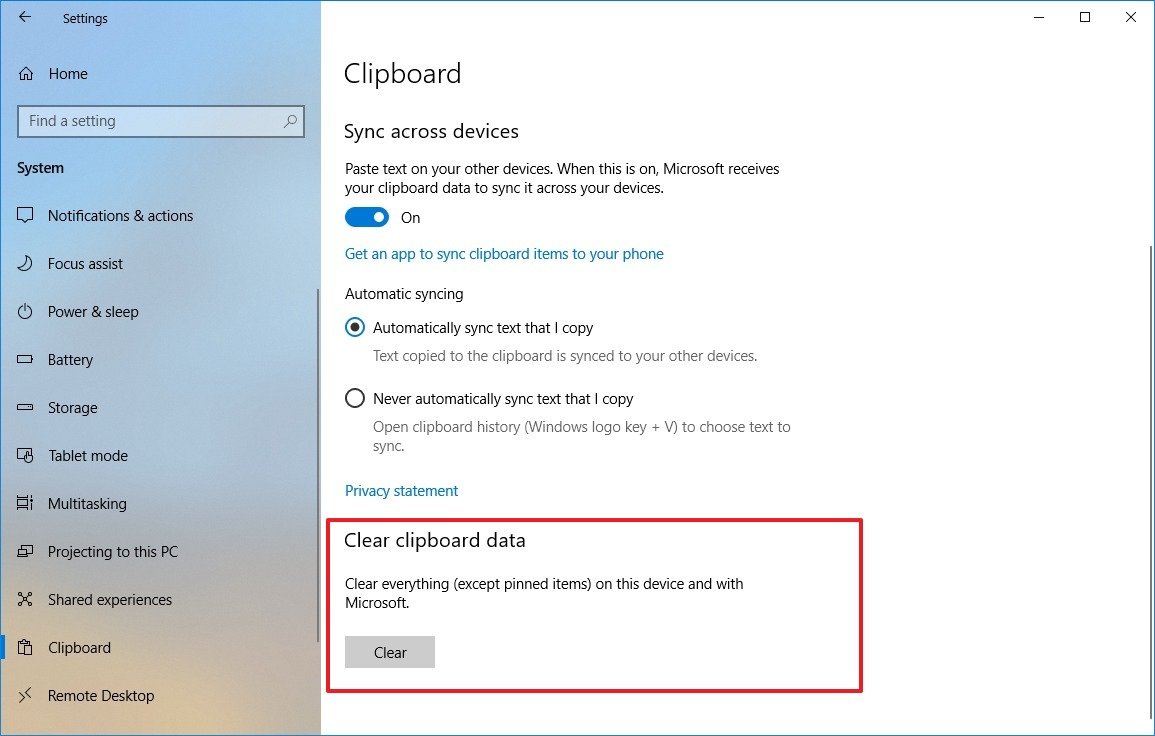This screenshot has width=1155, height=736.
Task: Navigate to Remote Desktop settings
Action: (101, 695)
